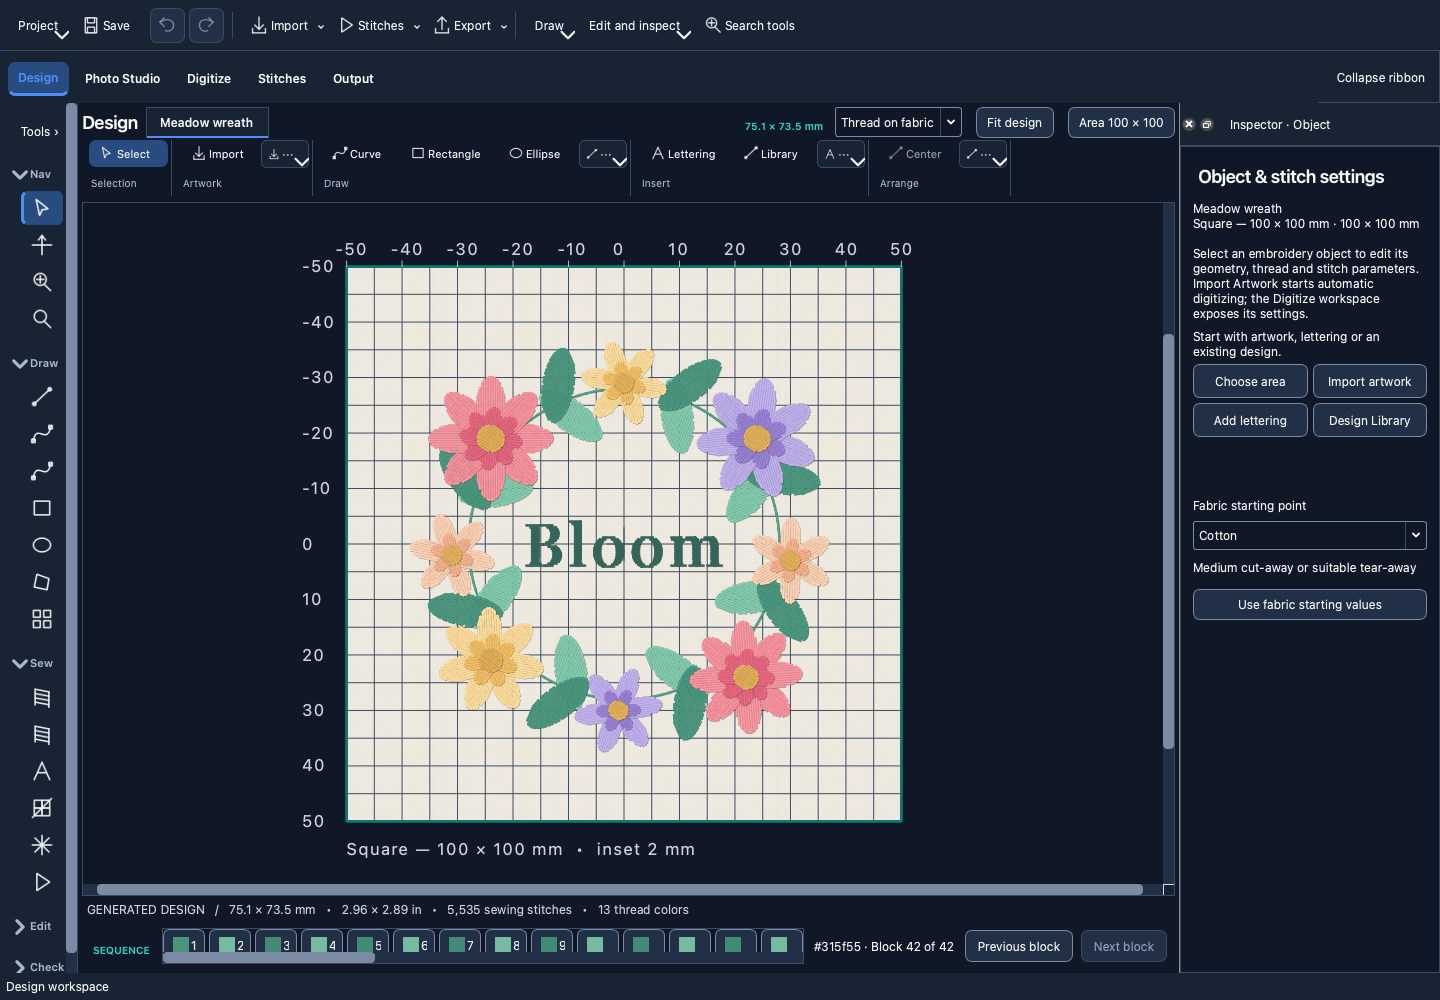This screenshot has height=1000, width=1440.
Task: Click the Import artwork button in the Inspector
Action: (1369, 382)
